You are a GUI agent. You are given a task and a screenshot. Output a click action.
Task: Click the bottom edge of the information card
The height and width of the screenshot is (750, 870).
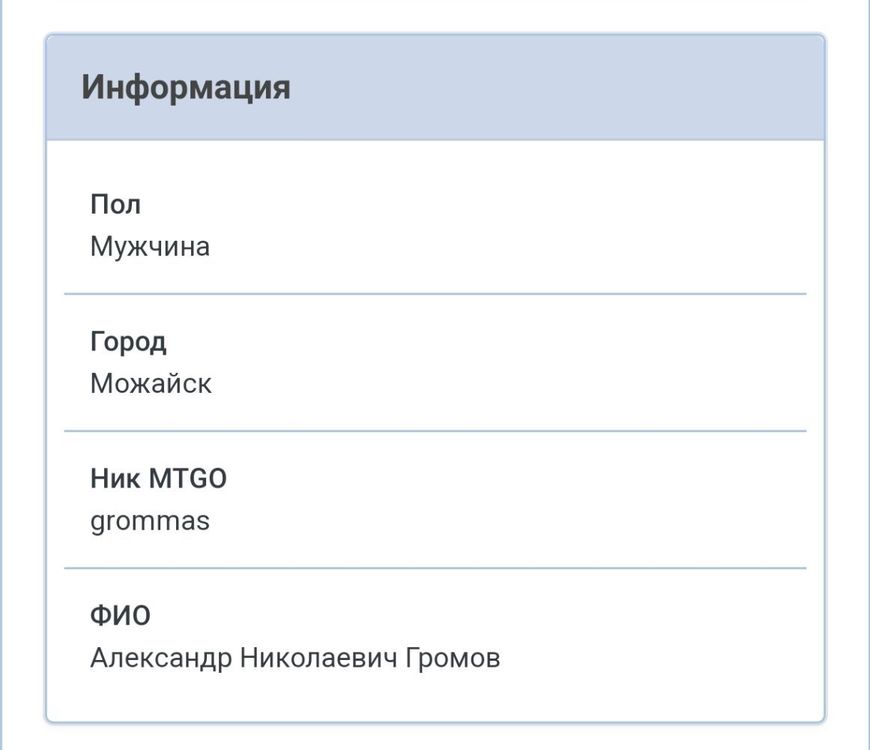click(x=435, y=713)
